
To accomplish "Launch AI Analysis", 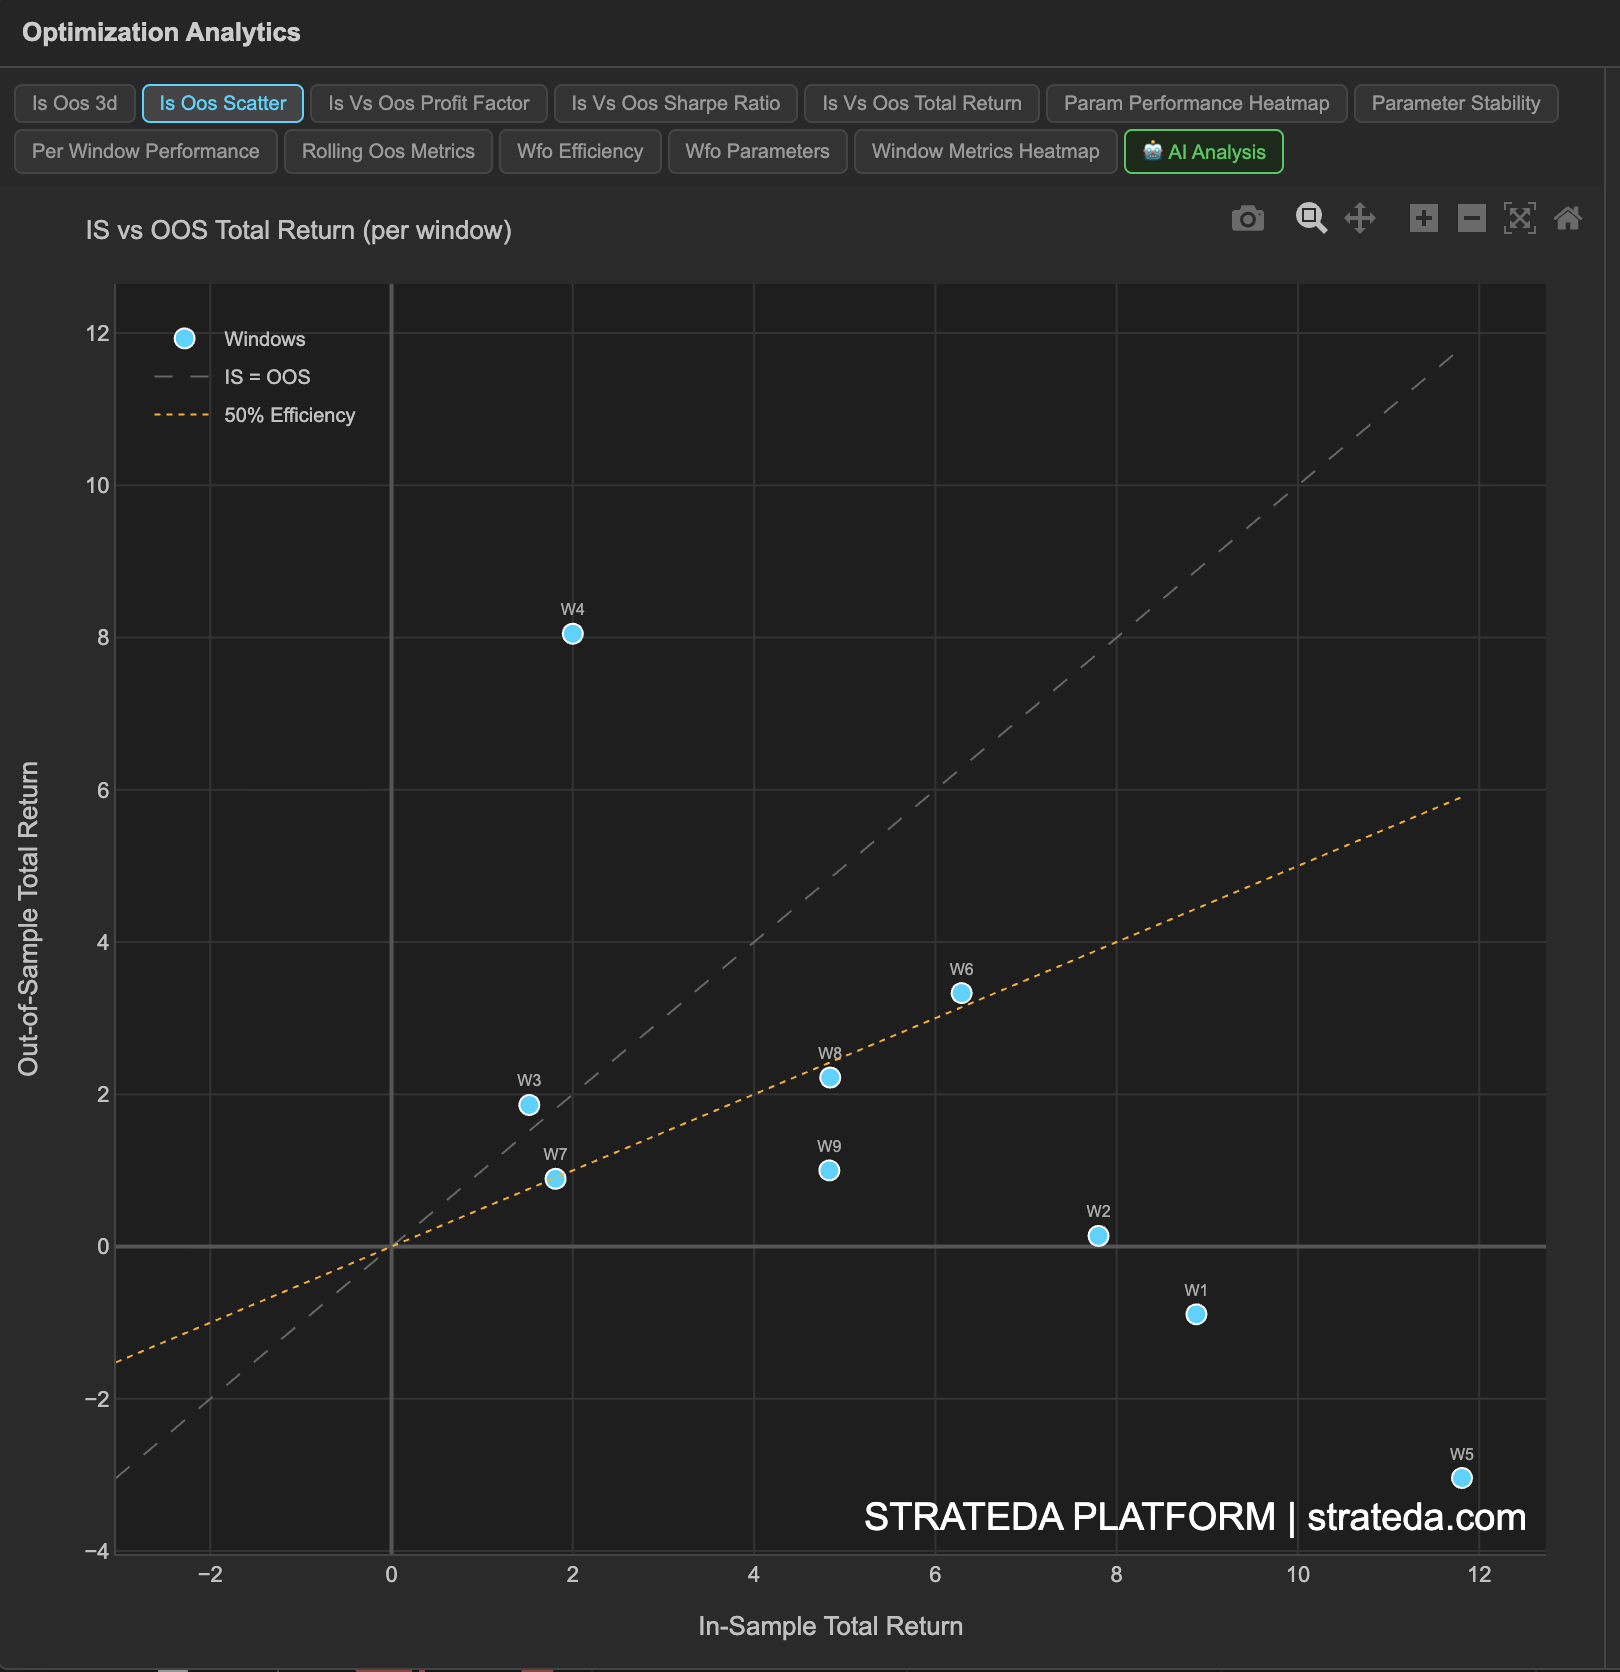I will (1203, 152).
